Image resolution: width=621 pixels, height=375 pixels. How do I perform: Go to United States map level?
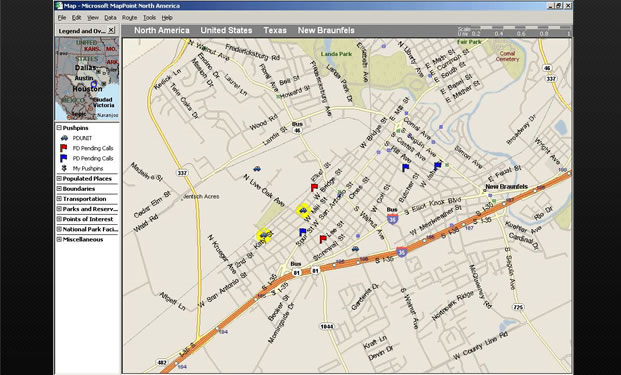(226, 30)
